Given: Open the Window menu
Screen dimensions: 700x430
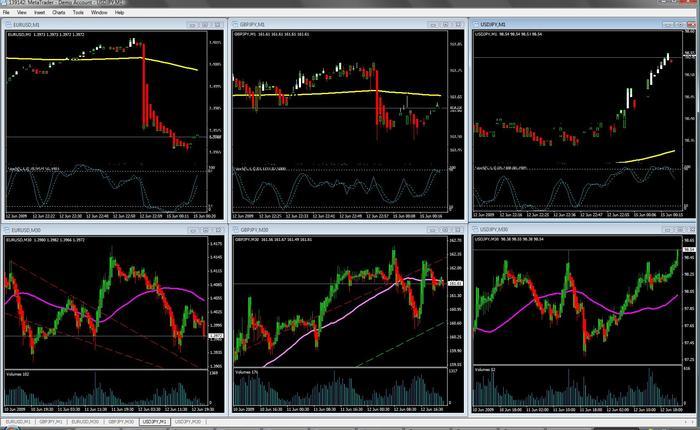Looking at the screenshot, I should click(x=99, y=13).
